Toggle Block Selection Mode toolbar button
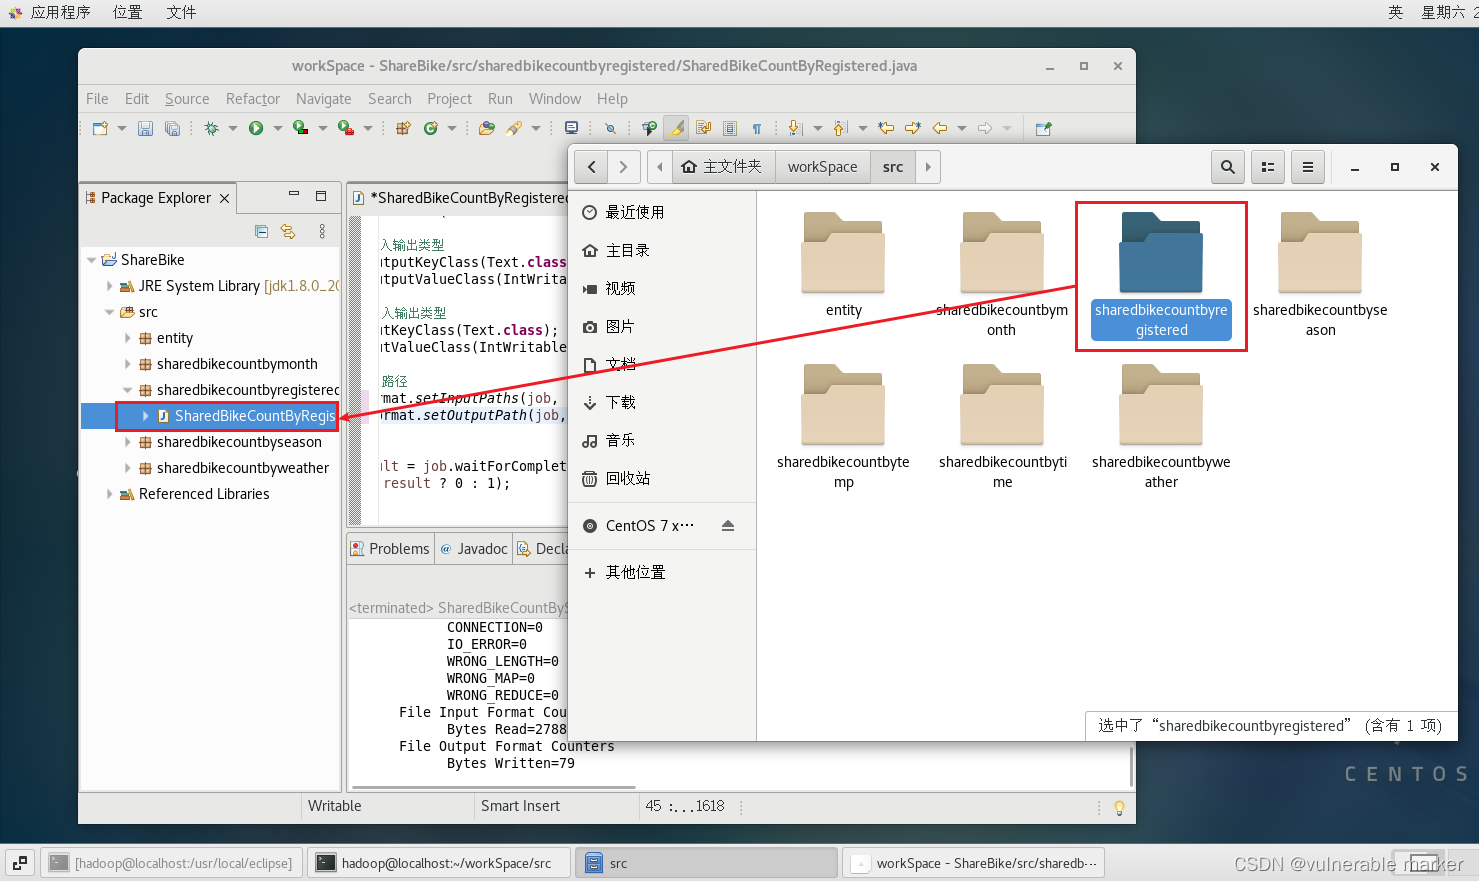1479x881 pixels. tap(730, 128)
